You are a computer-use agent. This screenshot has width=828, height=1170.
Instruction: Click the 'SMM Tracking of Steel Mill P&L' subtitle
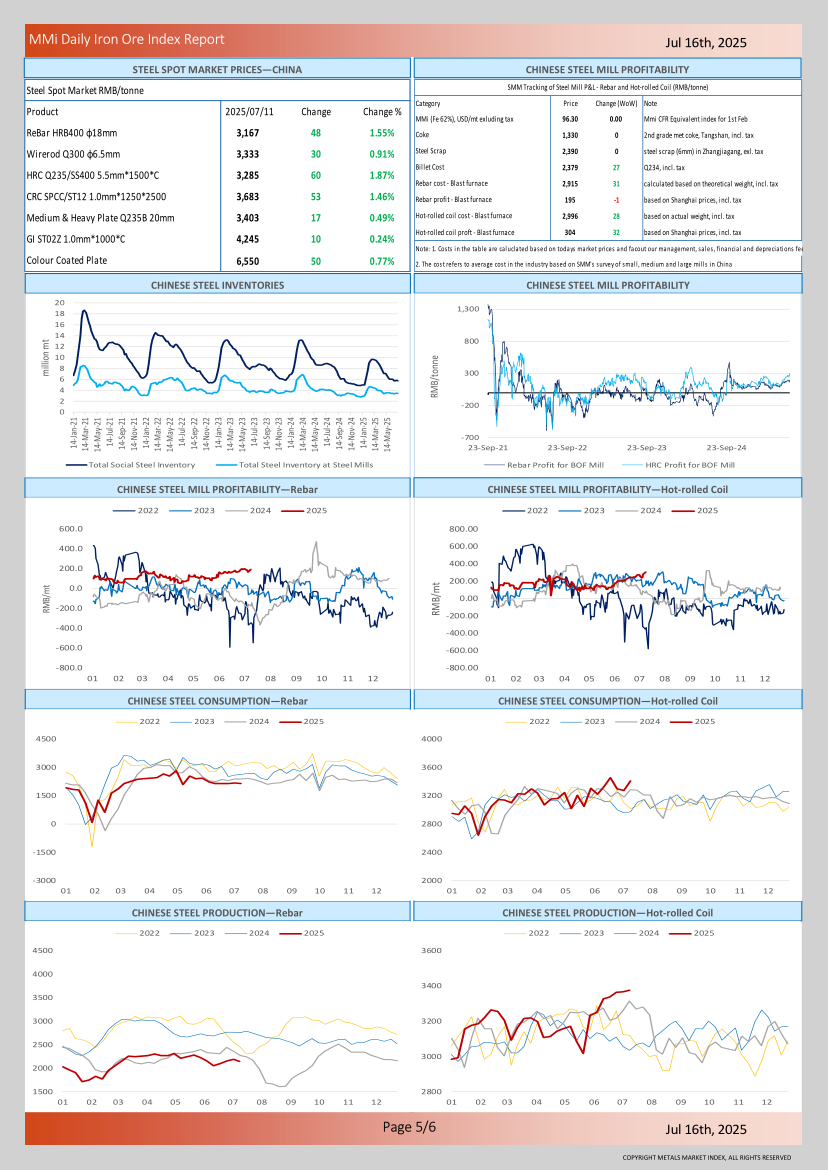point(607,87)
